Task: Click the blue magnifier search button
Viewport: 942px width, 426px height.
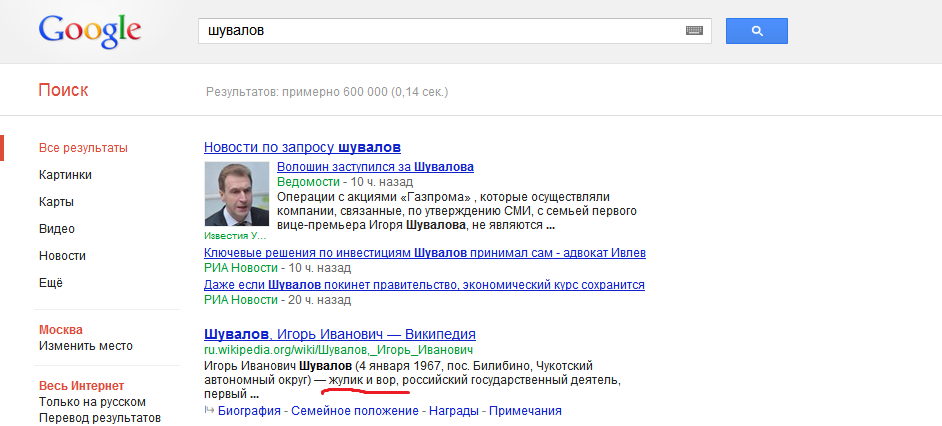Action: point(756,31)
